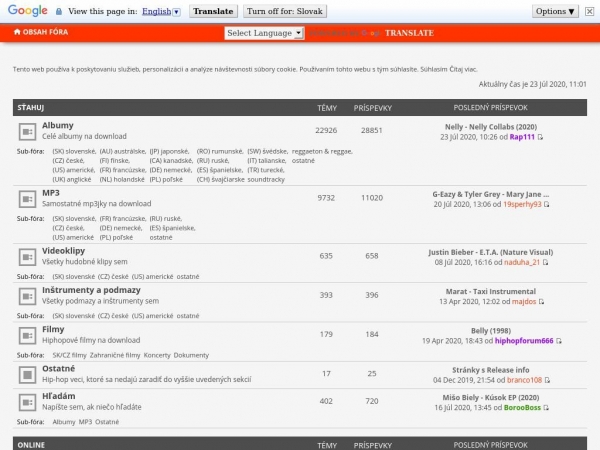Viewport: 600px width, 450px height.
Task: Open Justin Bieber - E.T.A. post
Action: click(x=491, y=252)
